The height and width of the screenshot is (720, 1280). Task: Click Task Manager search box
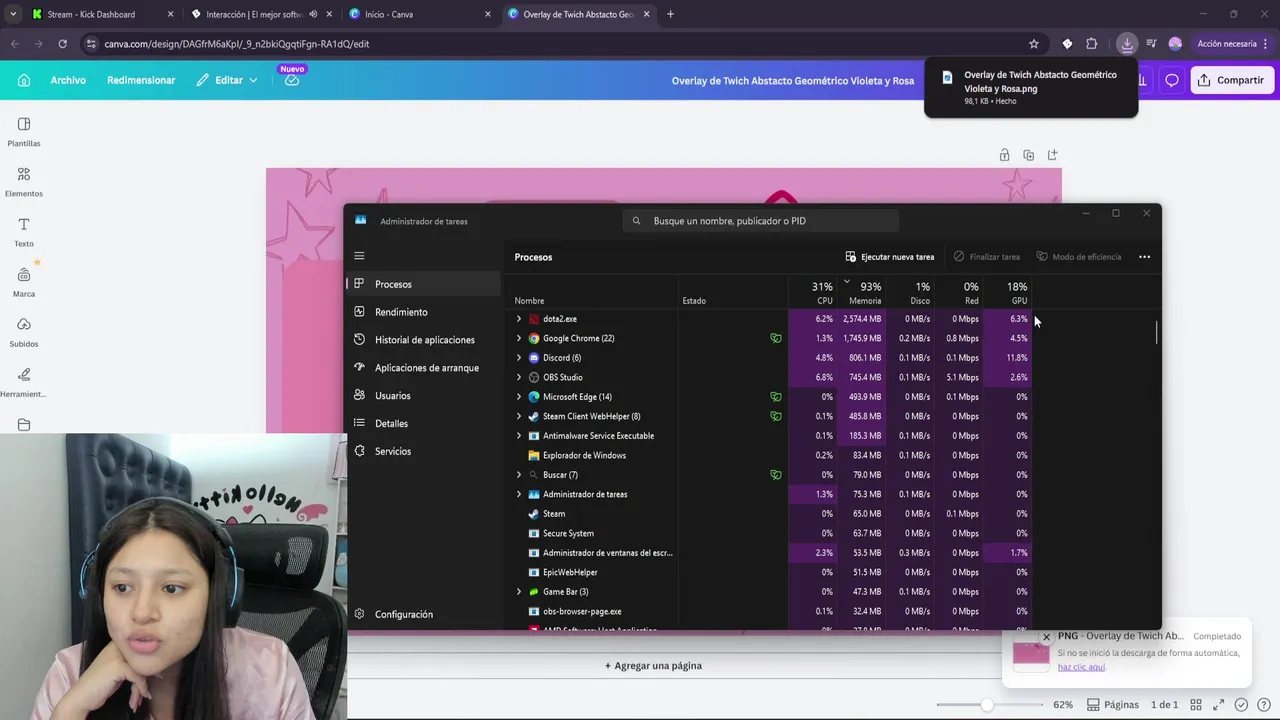tap(760, 221)
